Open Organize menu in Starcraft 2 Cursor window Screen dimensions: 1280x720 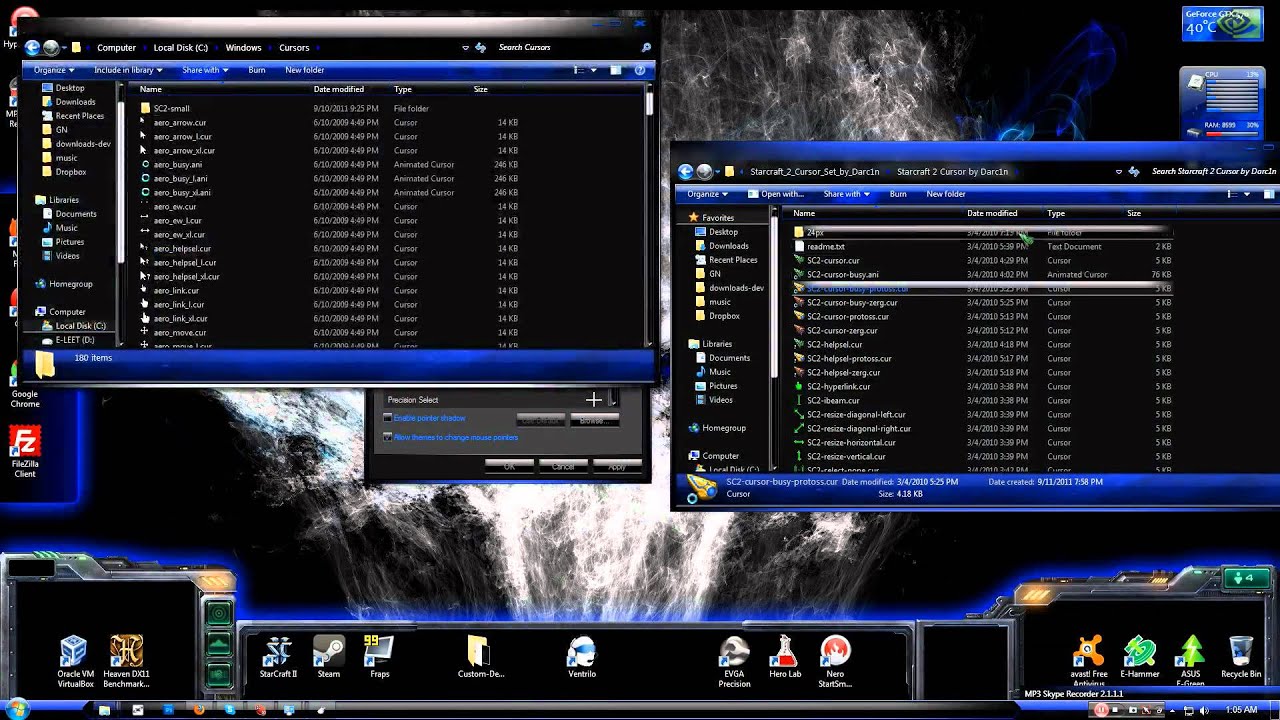pyautogui.click(x=707, y=194)
